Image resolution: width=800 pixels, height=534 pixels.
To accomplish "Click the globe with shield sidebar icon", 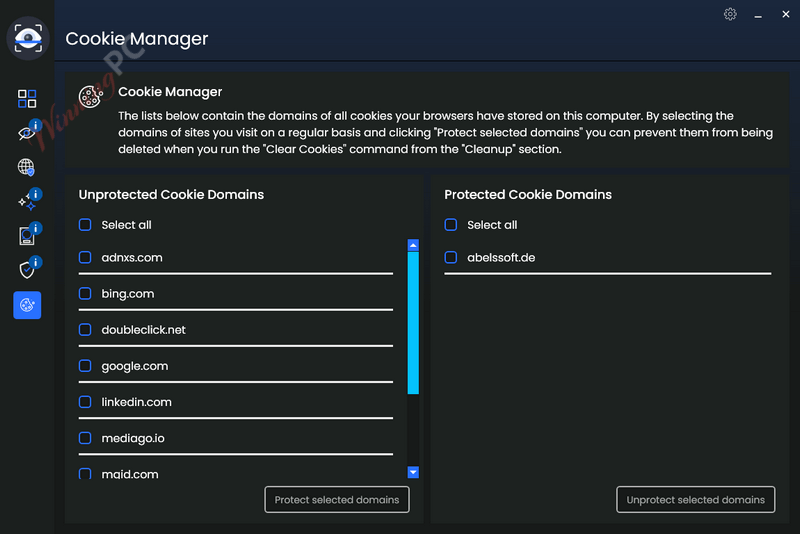I will point(27,167).
